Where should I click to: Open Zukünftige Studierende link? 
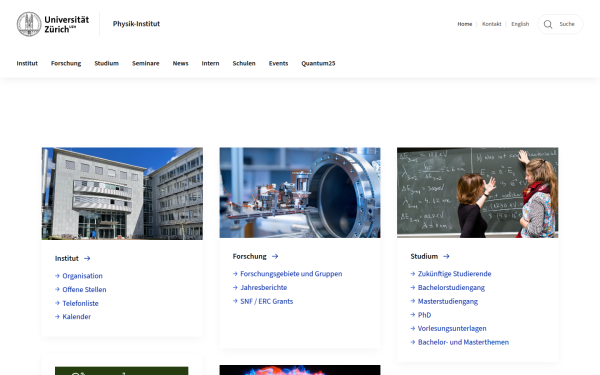(454, 274)
